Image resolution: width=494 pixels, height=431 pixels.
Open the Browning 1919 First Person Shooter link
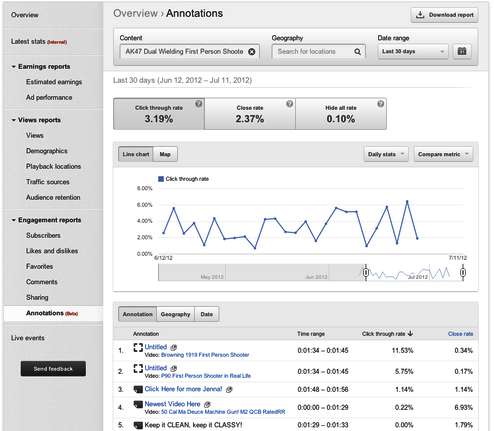tap(205, 355)
